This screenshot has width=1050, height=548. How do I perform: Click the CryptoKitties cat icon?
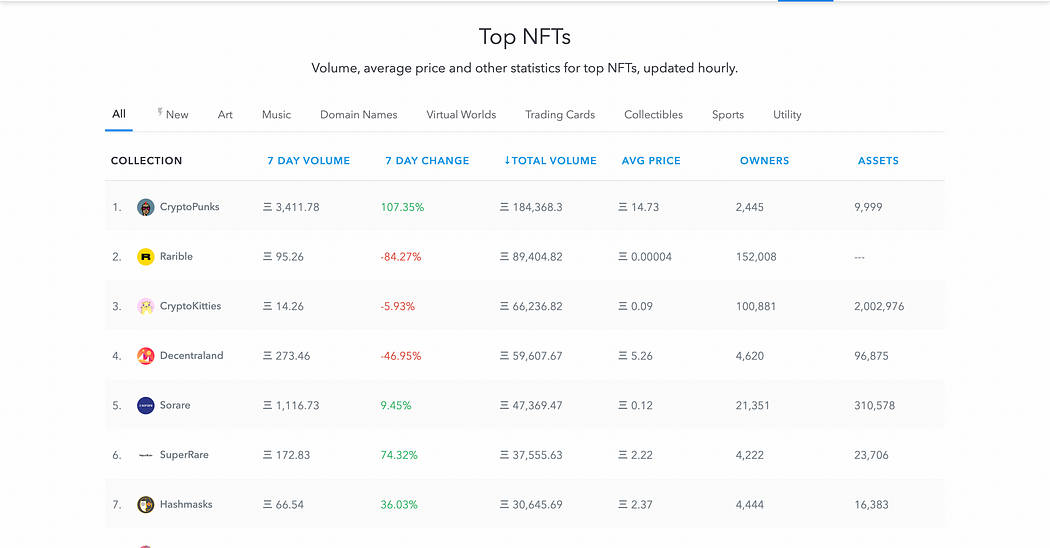(146, 306)
